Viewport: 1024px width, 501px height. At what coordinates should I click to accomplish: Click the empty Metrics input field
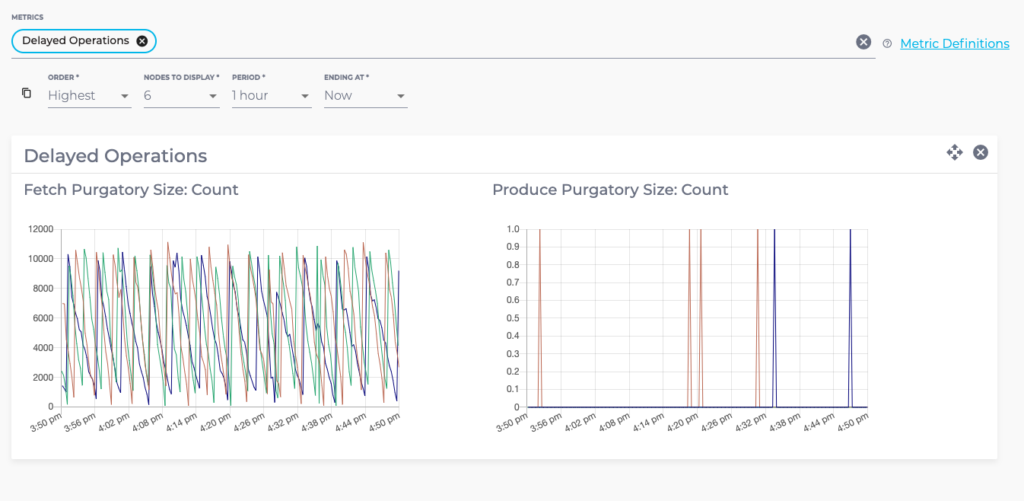coord(500,42)
